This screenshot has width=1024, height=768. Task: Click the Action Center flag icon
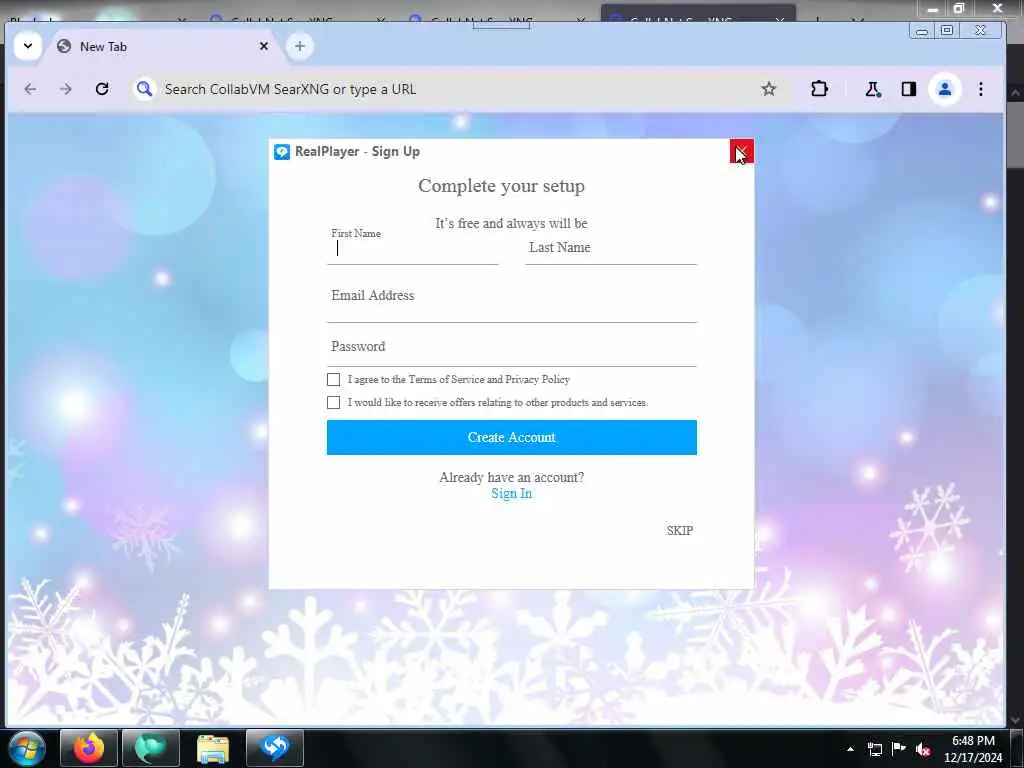(899, 748)
